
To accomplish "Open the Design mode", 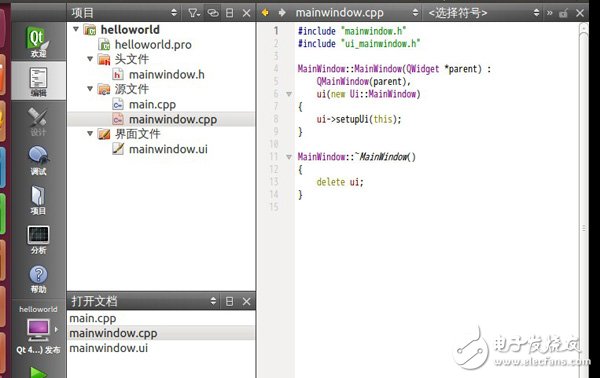I will tap(38, 121).
